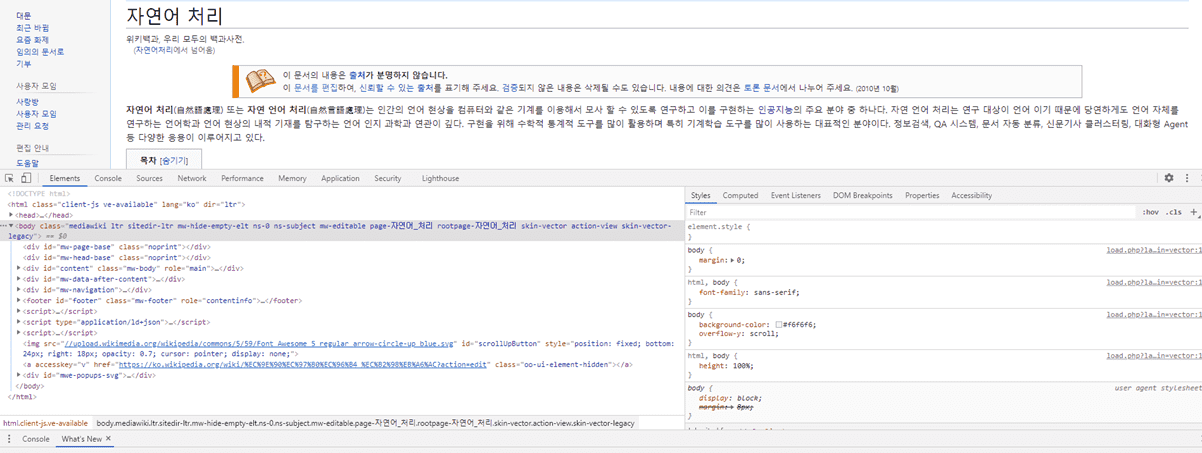This screenshot has height=453, width=1202.
Task: Select the Event Listeners pane tab
Action: 796,196
